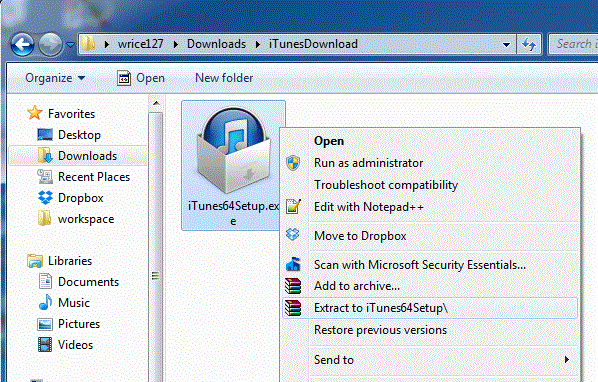Image resolution: width=598 pixels, height=382 pixels.
Task: Click the workspace folder icon
Action: tap(45, 218)
